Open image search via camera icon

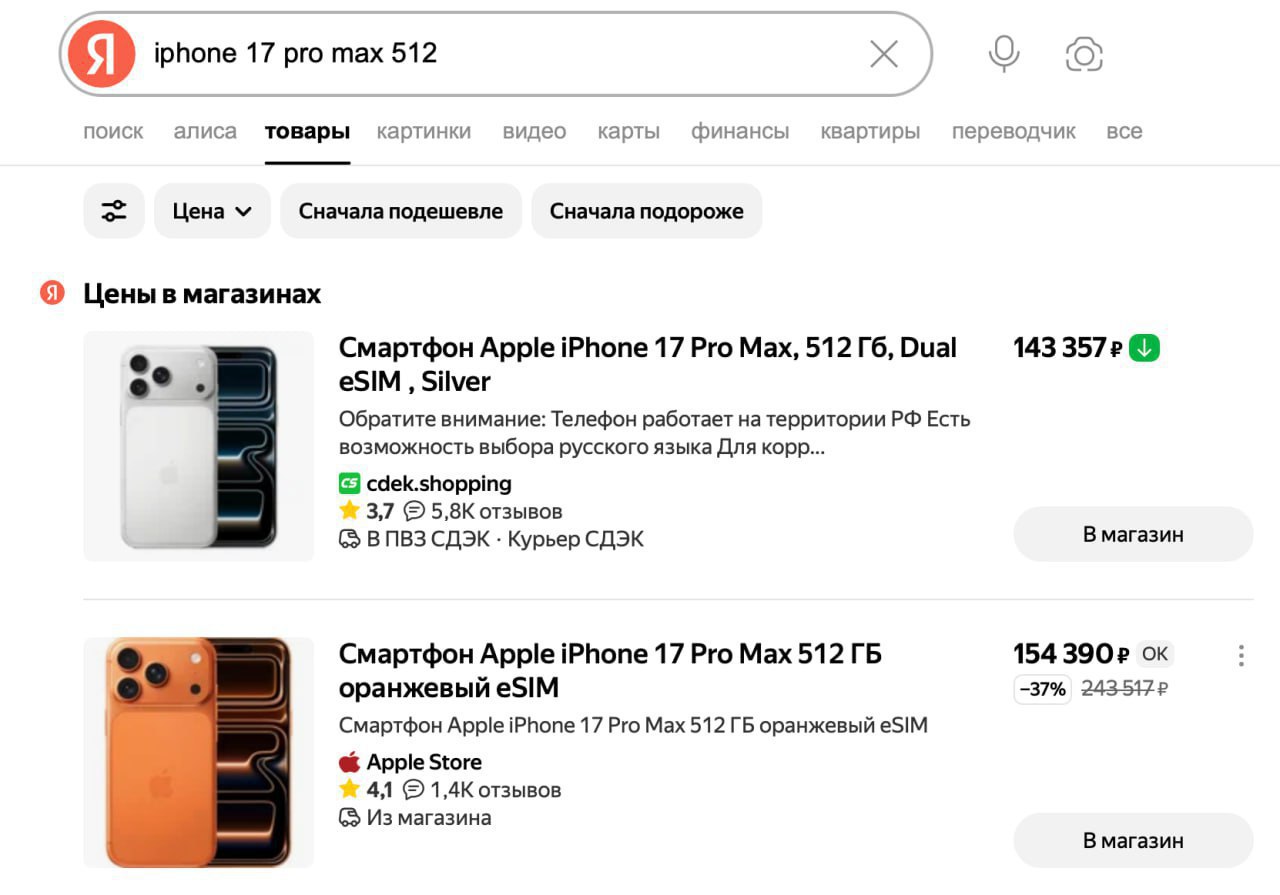tap(1084, 54)
